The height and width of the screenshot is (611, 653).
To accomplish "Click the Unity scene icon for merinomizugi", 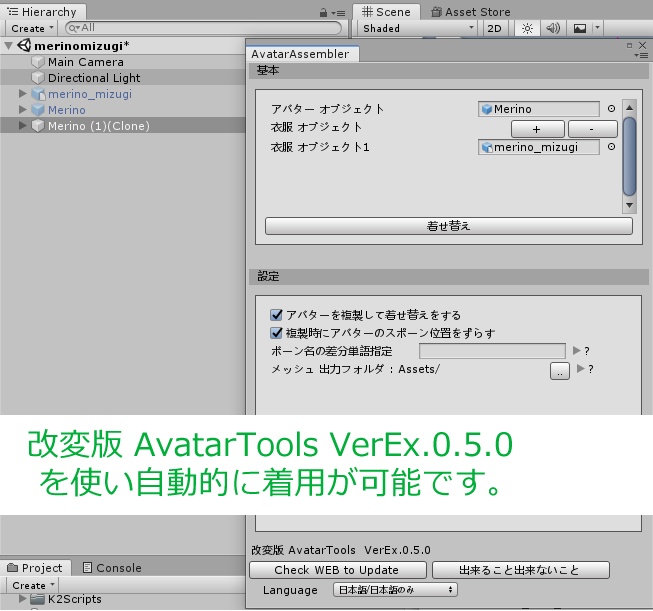I will (24, 45).
